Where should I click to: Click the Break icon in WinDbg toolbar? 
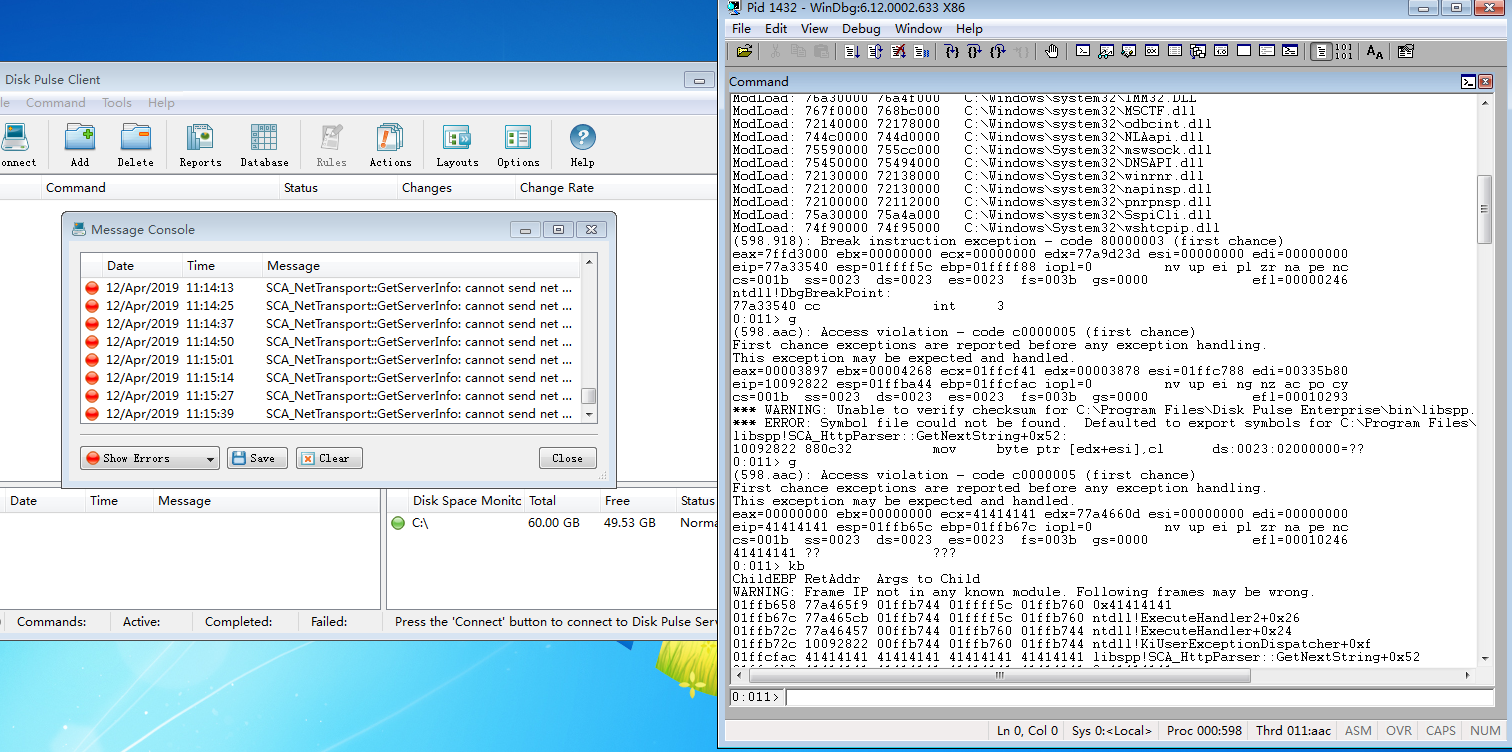click(921, 51)
